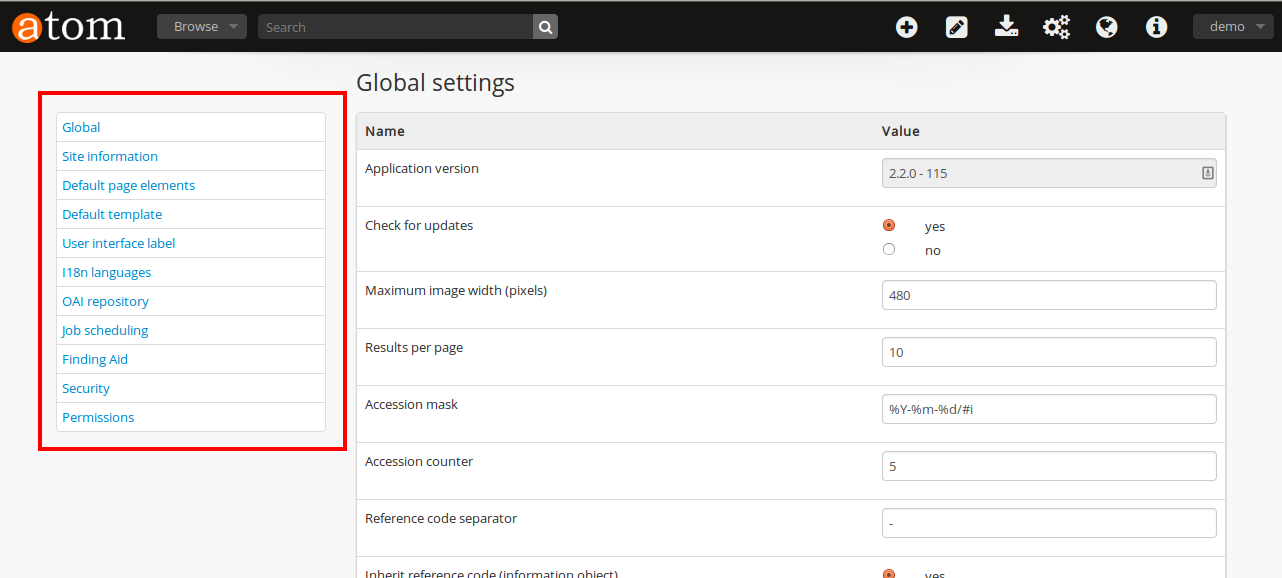Select 'no' for Check for updates
1282x578 pixels.
(x=889, y=249)
